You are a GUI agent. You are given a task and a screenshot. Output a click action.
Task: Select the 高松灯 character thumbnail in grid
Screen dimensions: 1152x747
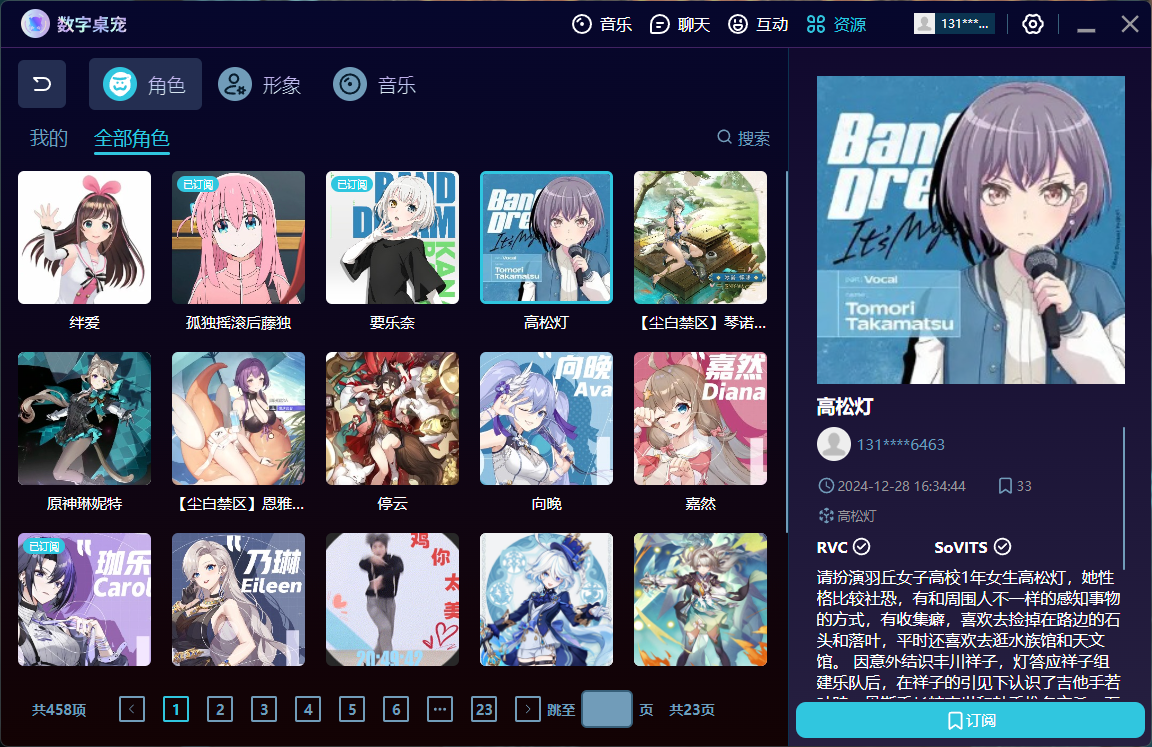tap(546, 237)
